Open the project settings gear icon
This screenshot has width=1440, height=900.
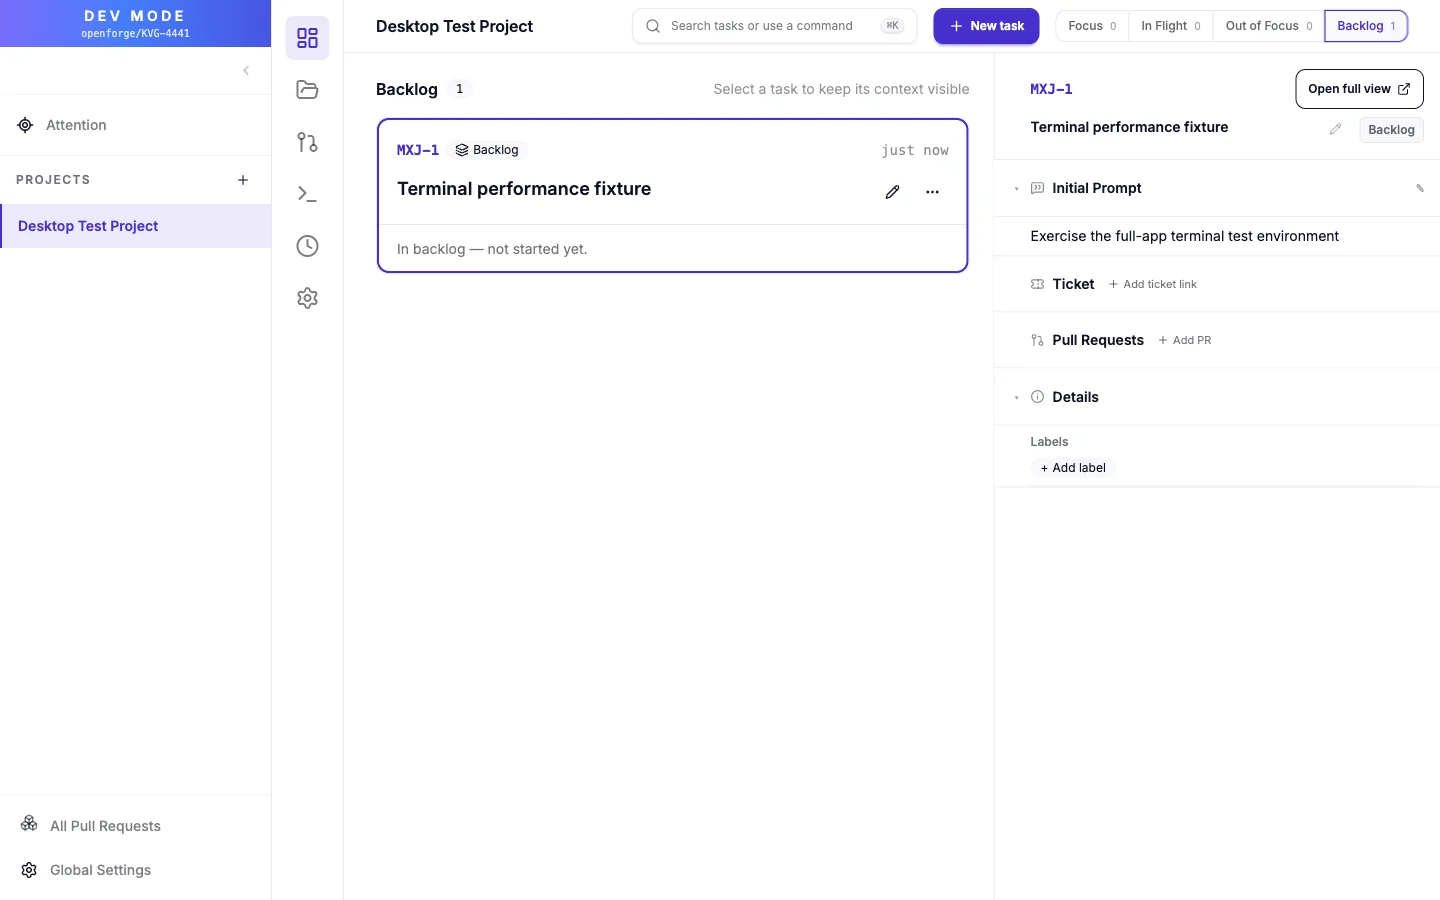[307, 298]
